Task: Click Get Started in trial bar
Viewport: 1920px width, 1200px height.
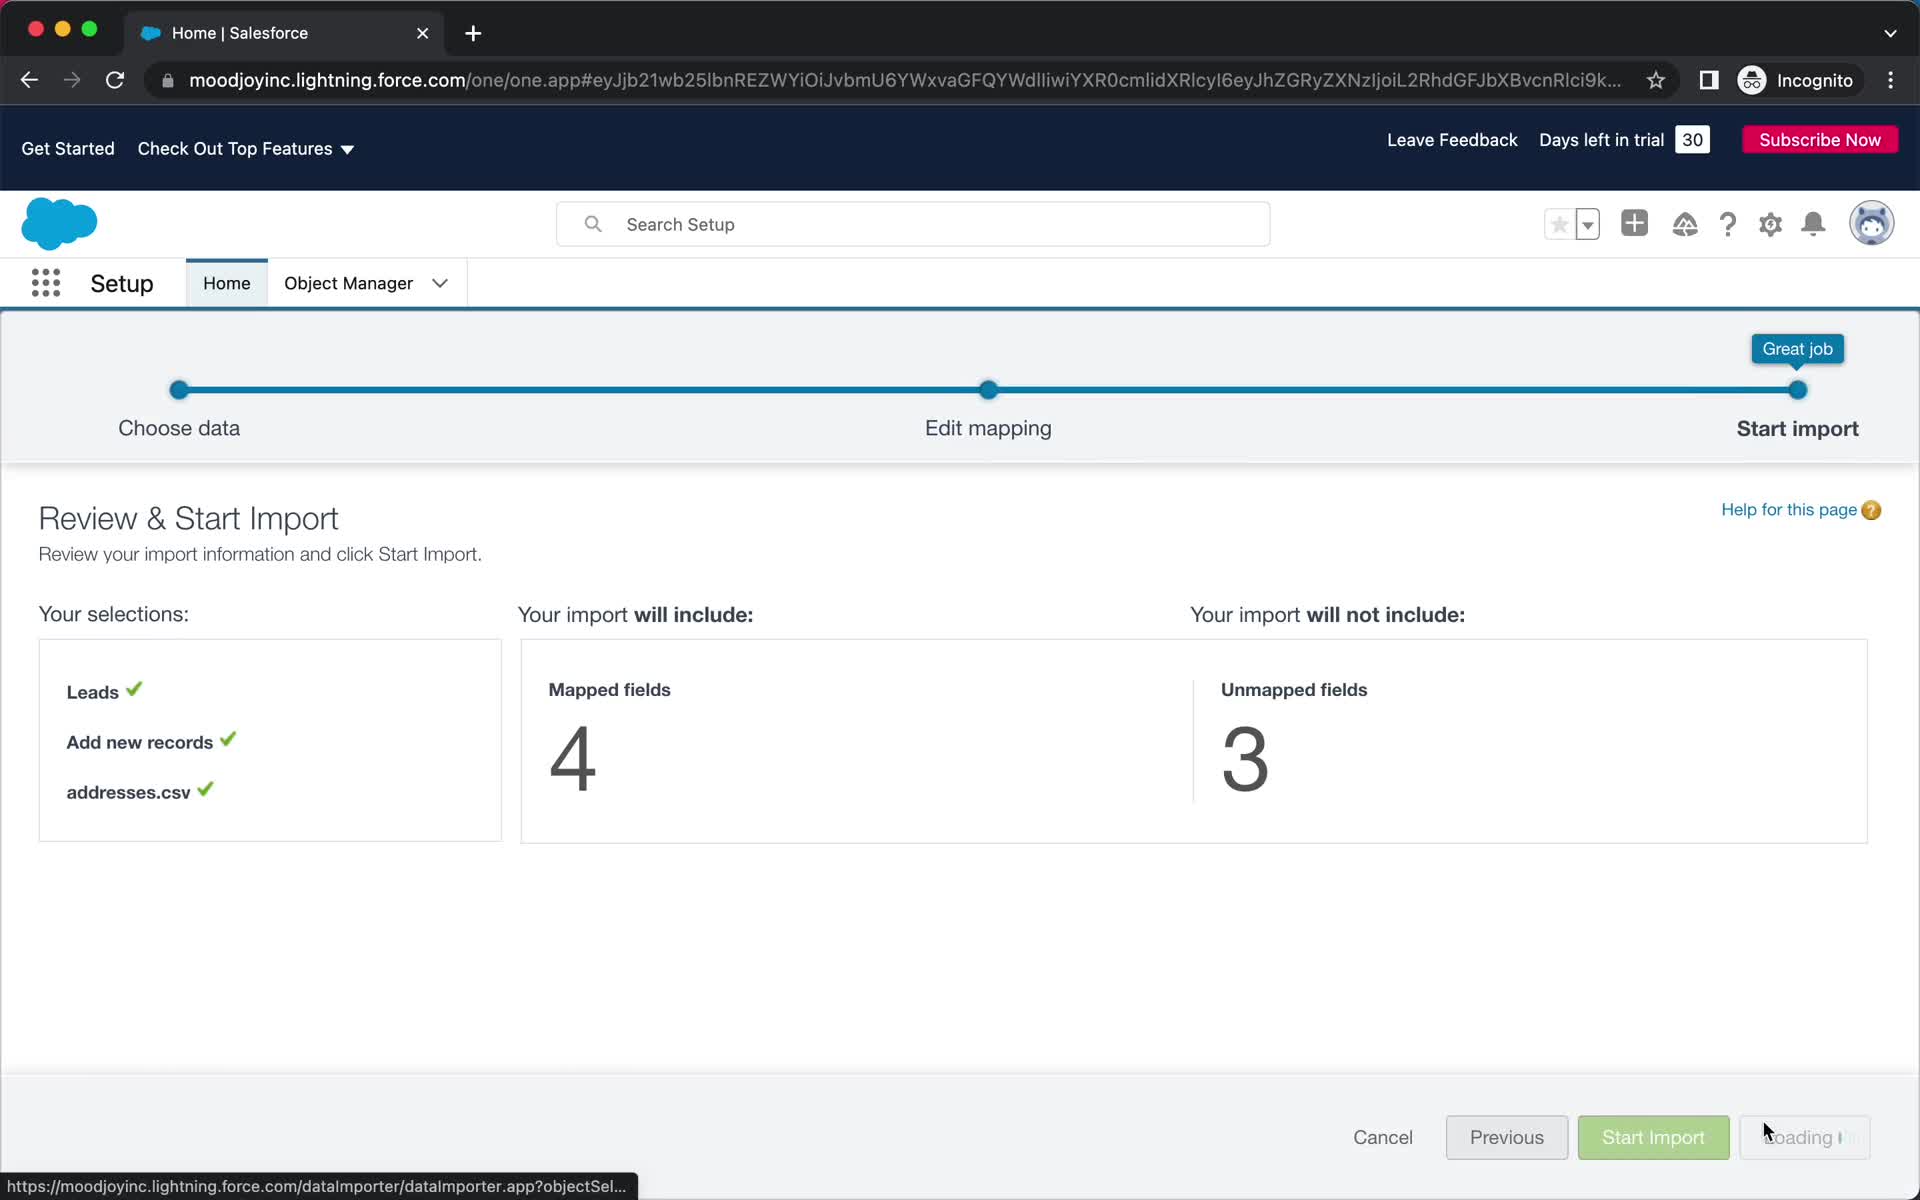Action: click(x=68, y=149)
